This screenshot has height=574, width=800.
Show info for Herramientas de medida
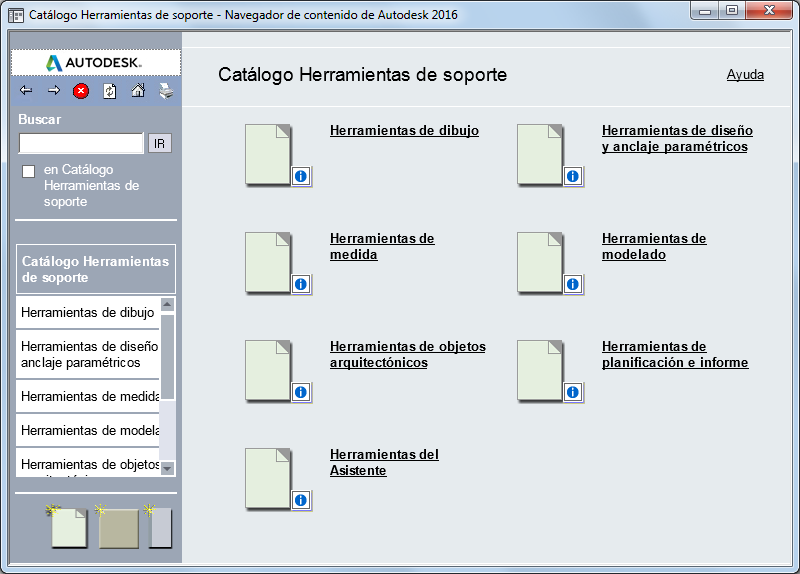[301, 284]
